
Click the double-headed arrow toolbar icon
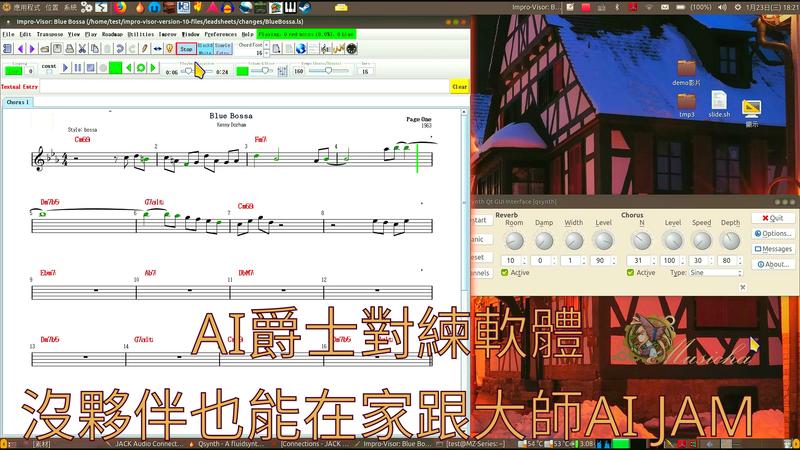[x=157, y=48]
